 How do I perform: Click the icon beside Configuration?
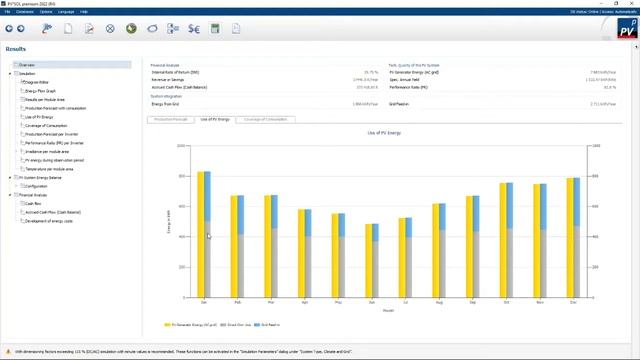(23, 186)
